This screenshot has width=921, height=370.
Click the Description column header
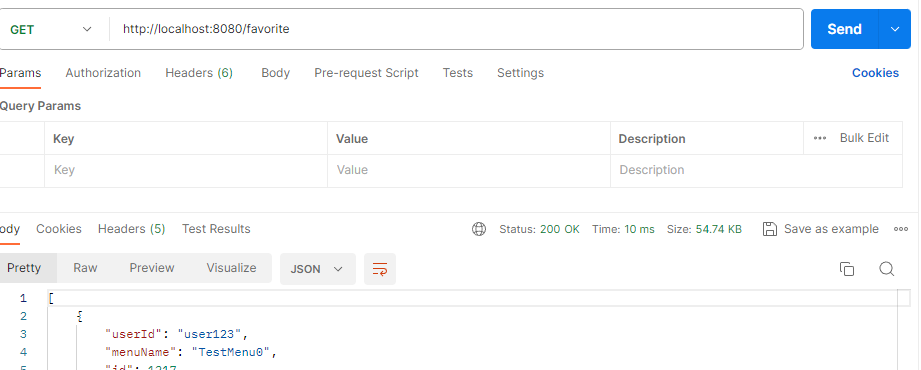pyautogui.click(x=652, y=139)
